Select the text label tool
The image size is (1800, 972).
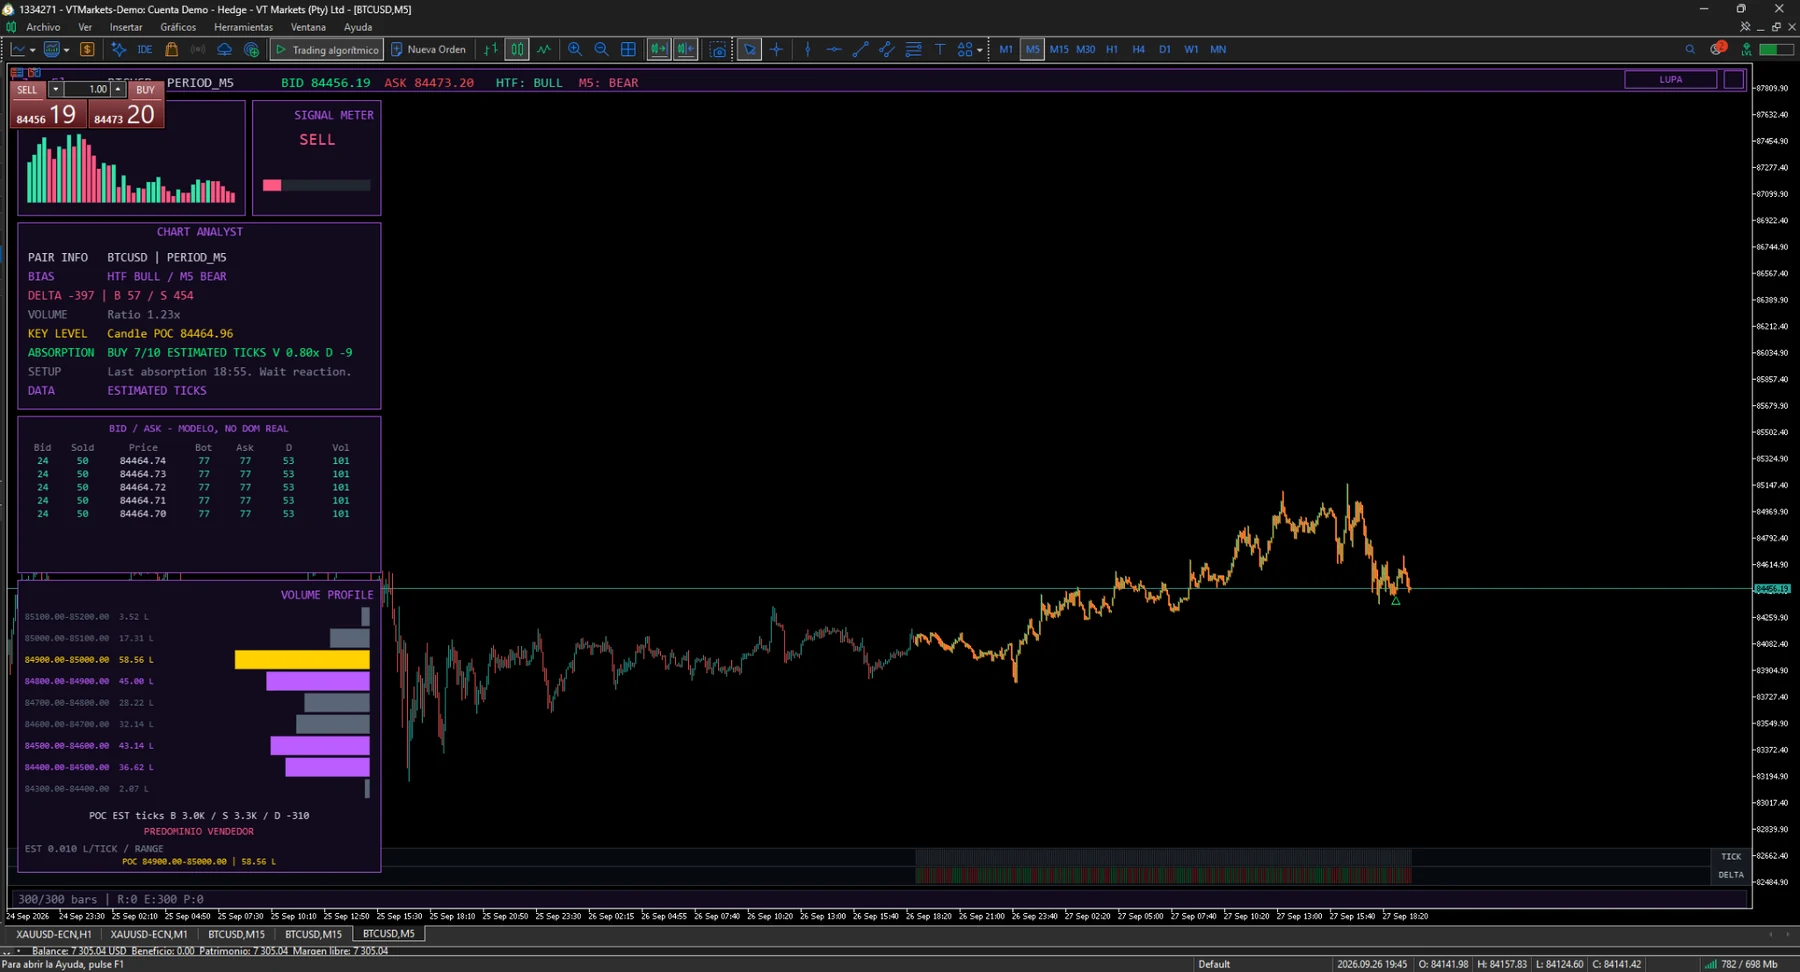click(940, 49)
